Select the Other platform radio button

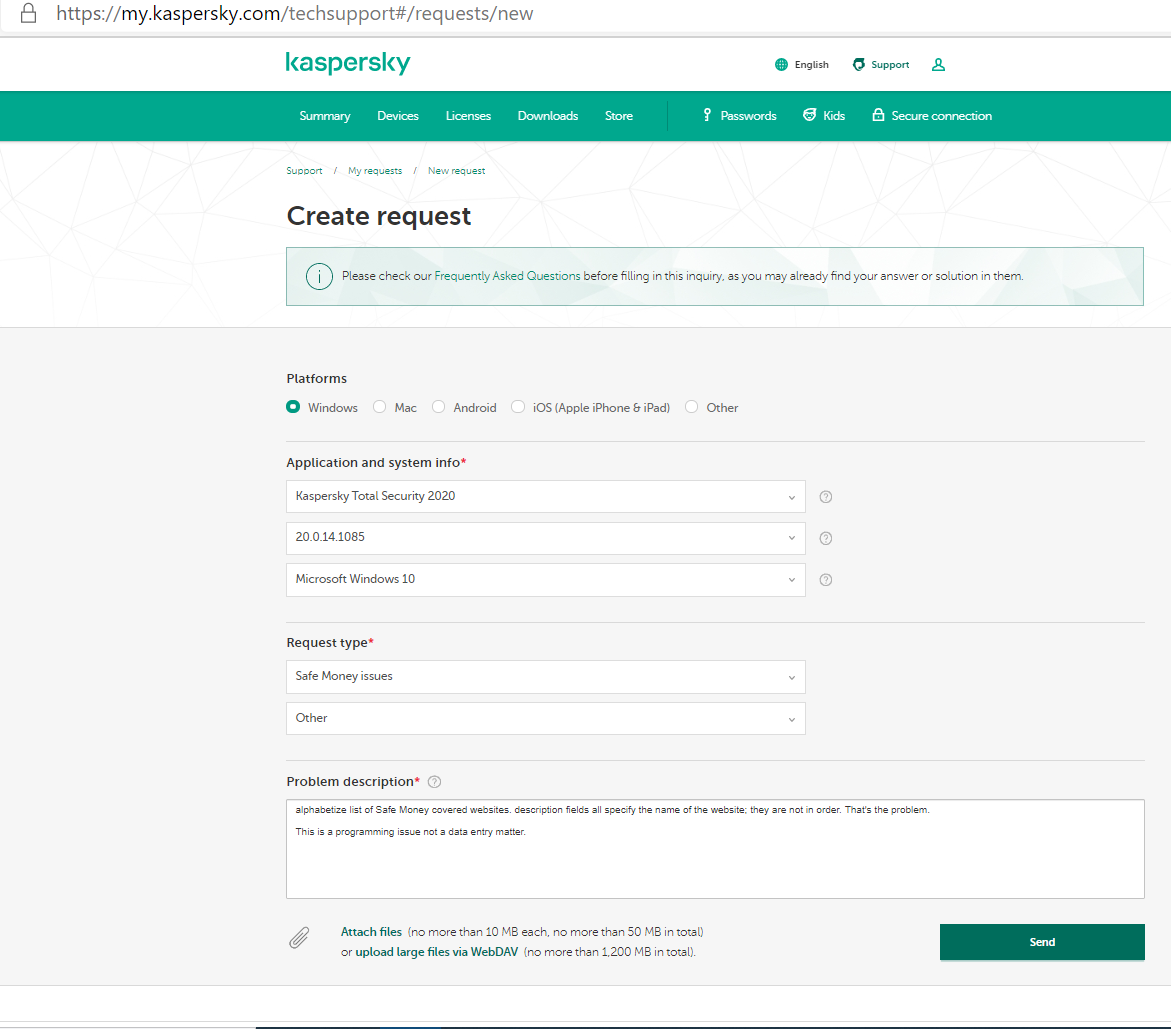click(x=692, y=407)
